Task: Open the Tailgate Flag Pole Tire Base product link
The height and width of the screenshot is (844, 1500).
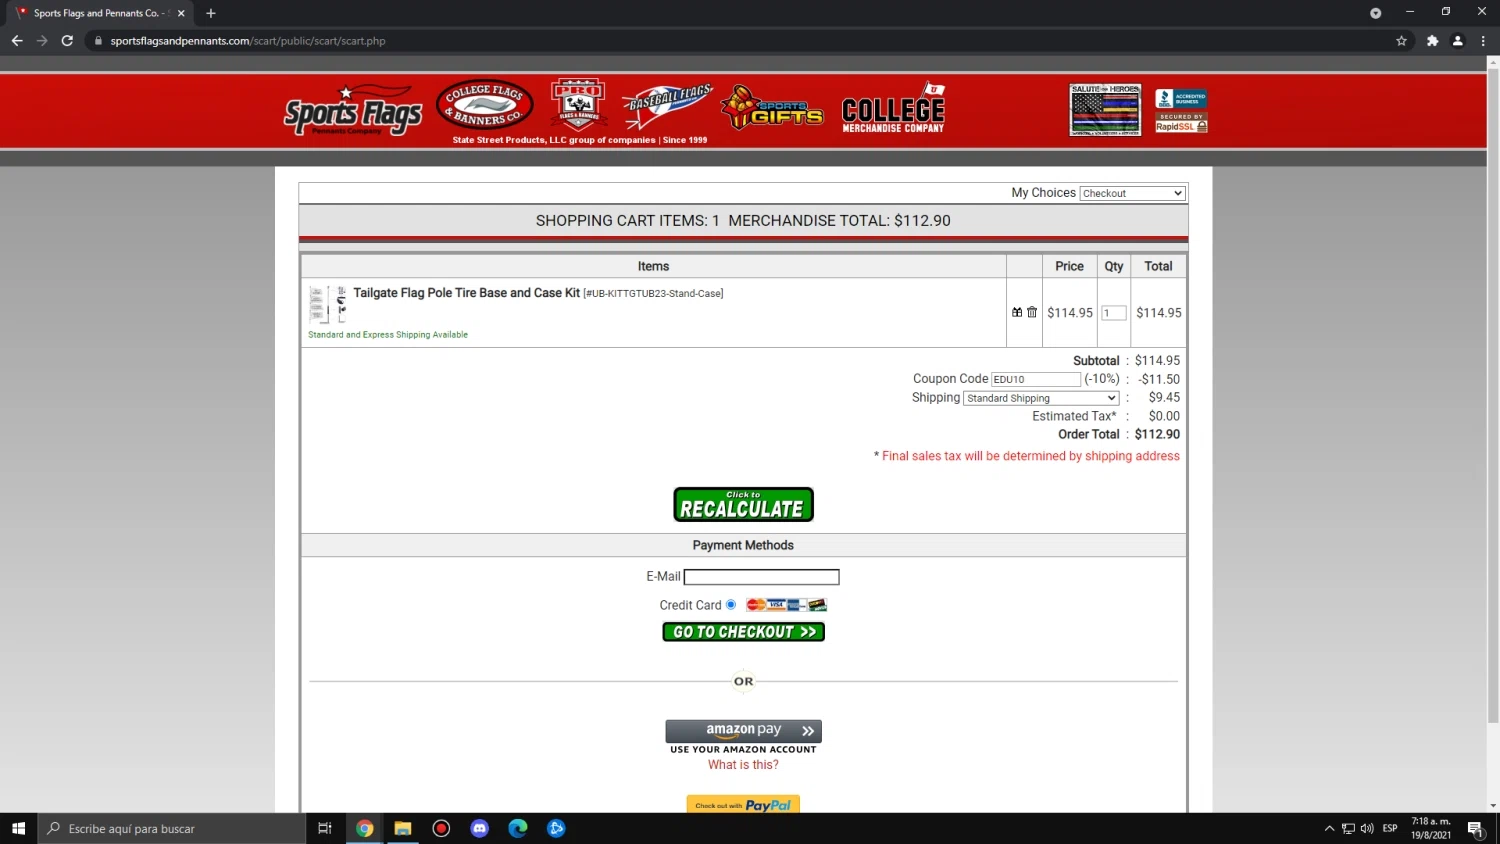Action: [x=467, y=293]
